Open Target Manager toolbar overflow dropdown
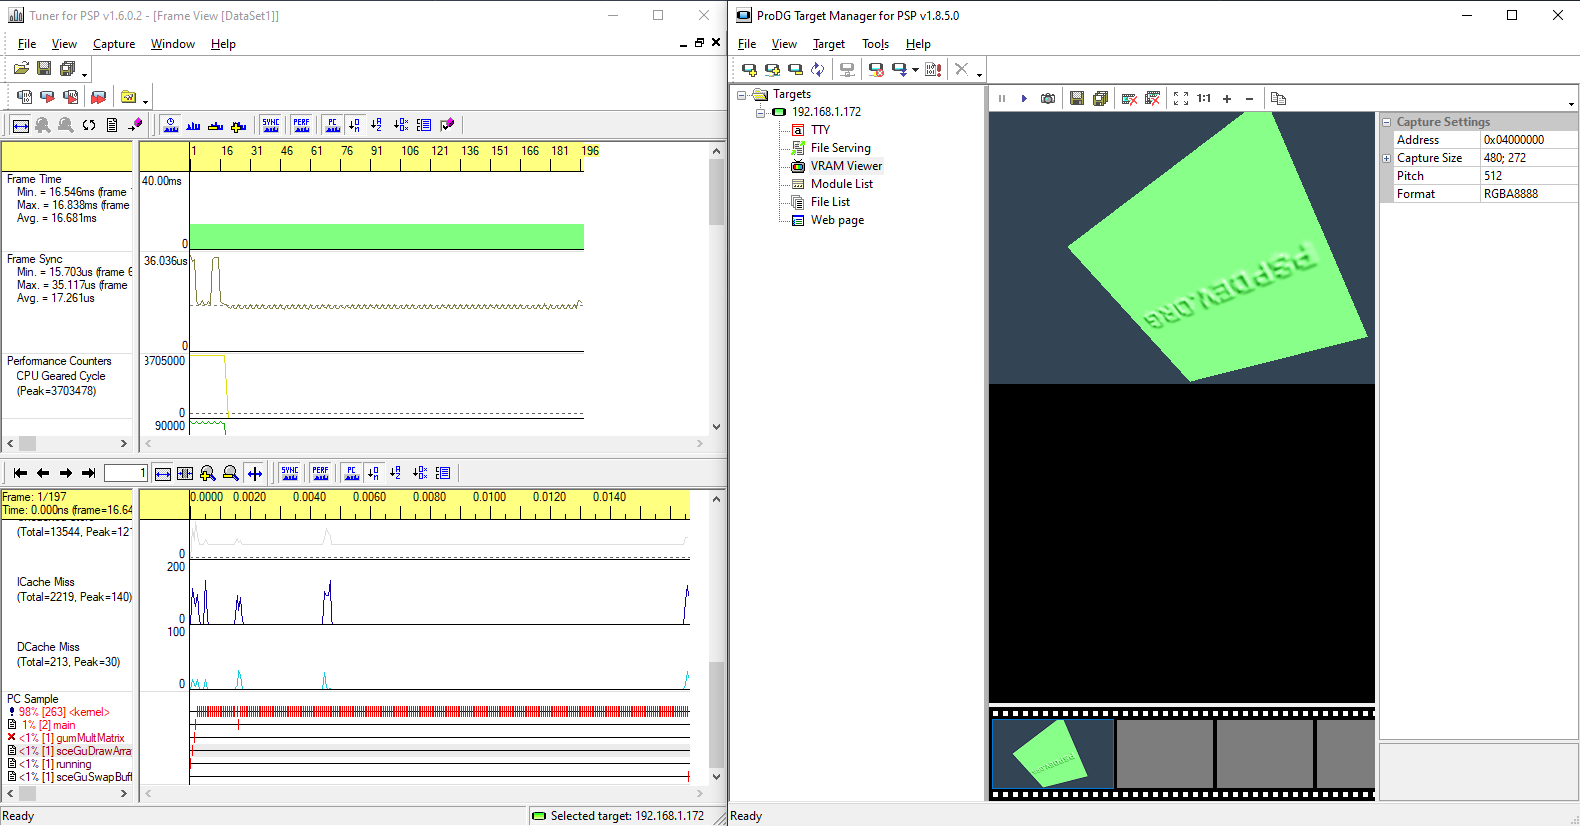 pos(979,74)
